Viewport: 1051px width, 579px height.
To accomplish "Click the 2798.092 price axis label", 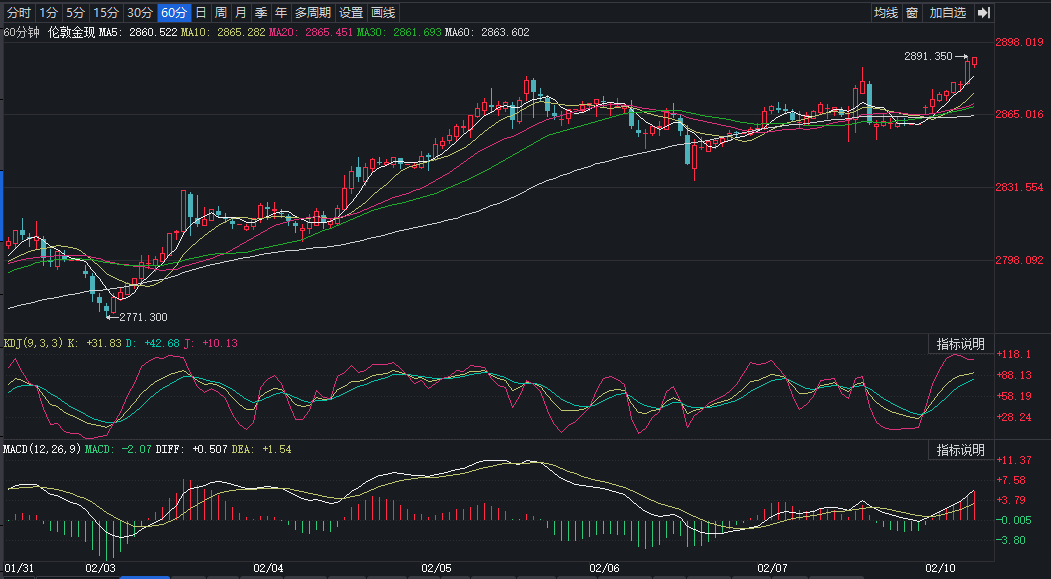I will click(x=1019, y=260).
